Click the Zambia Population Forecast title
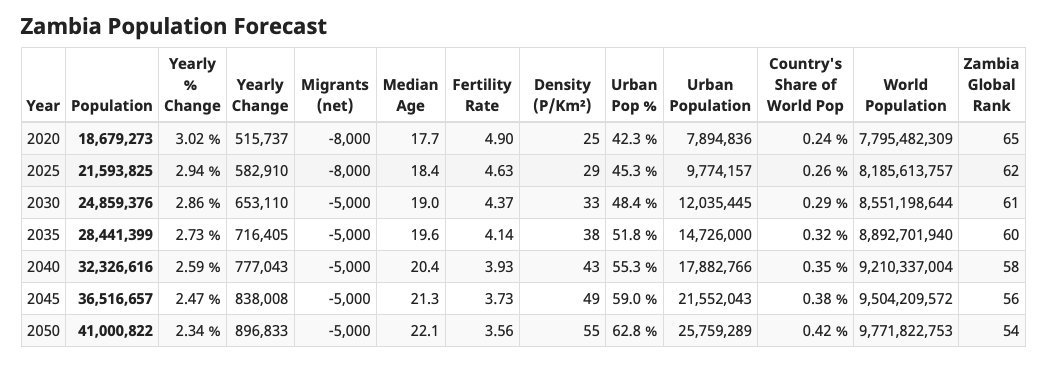This screenshot has height=365, width=1043. coord(174,26)
